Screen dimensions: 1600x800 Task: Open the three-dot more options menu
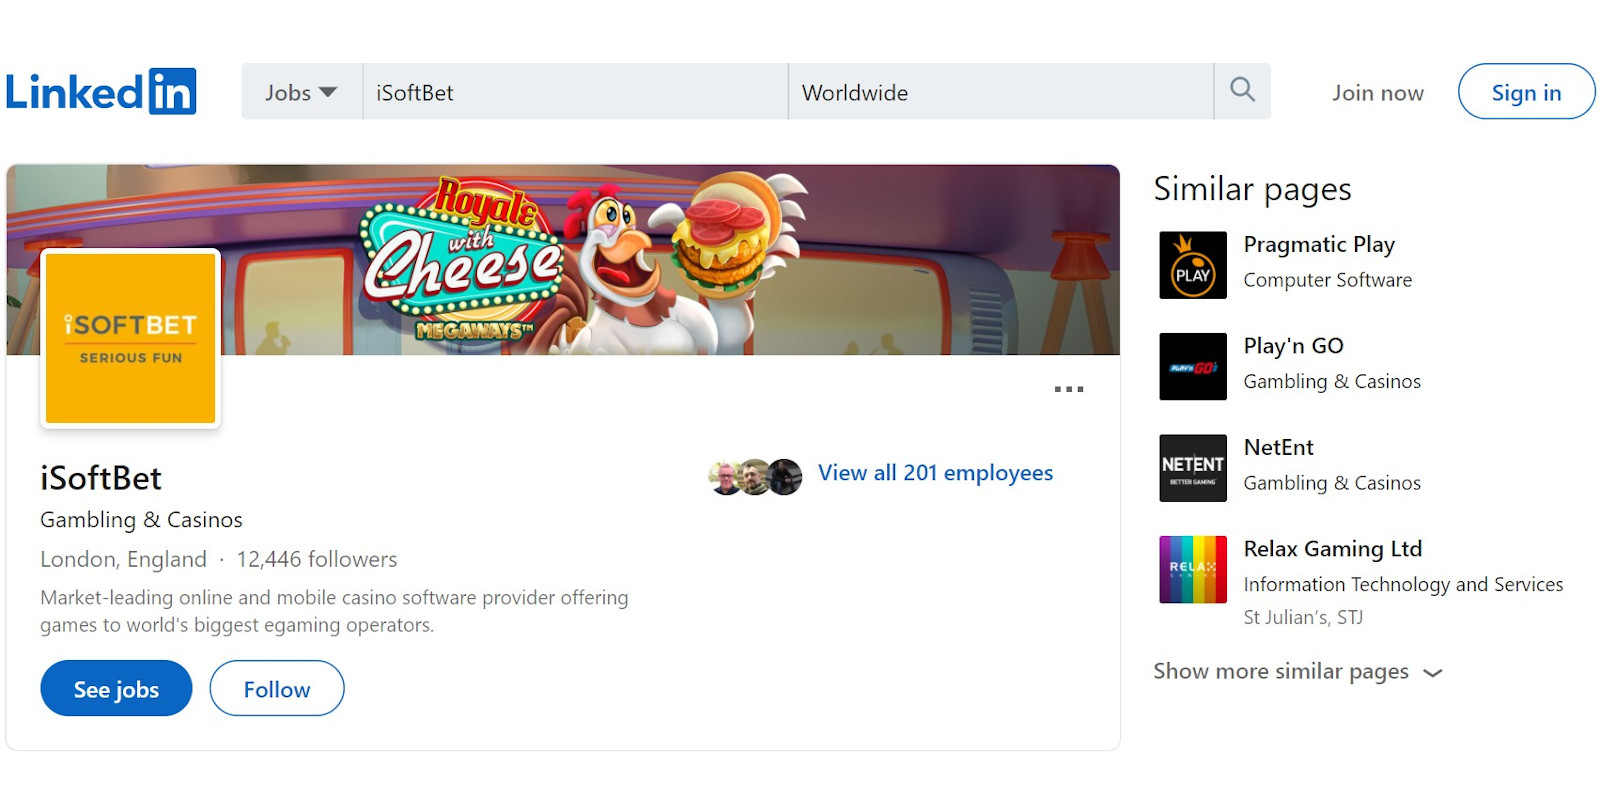[1069, 389]
